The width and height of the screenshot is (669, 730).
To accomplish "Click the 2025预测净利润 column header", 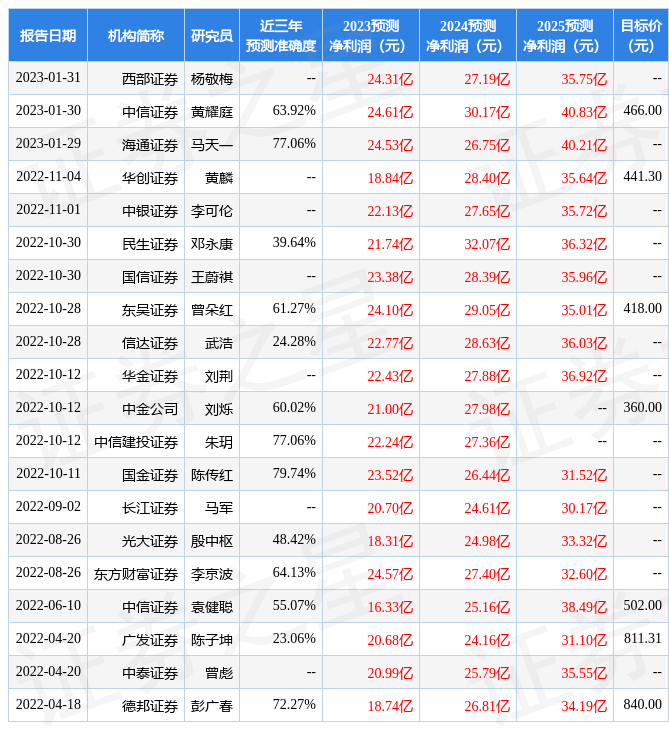I will pyautogui.click(x=565, y=35).
